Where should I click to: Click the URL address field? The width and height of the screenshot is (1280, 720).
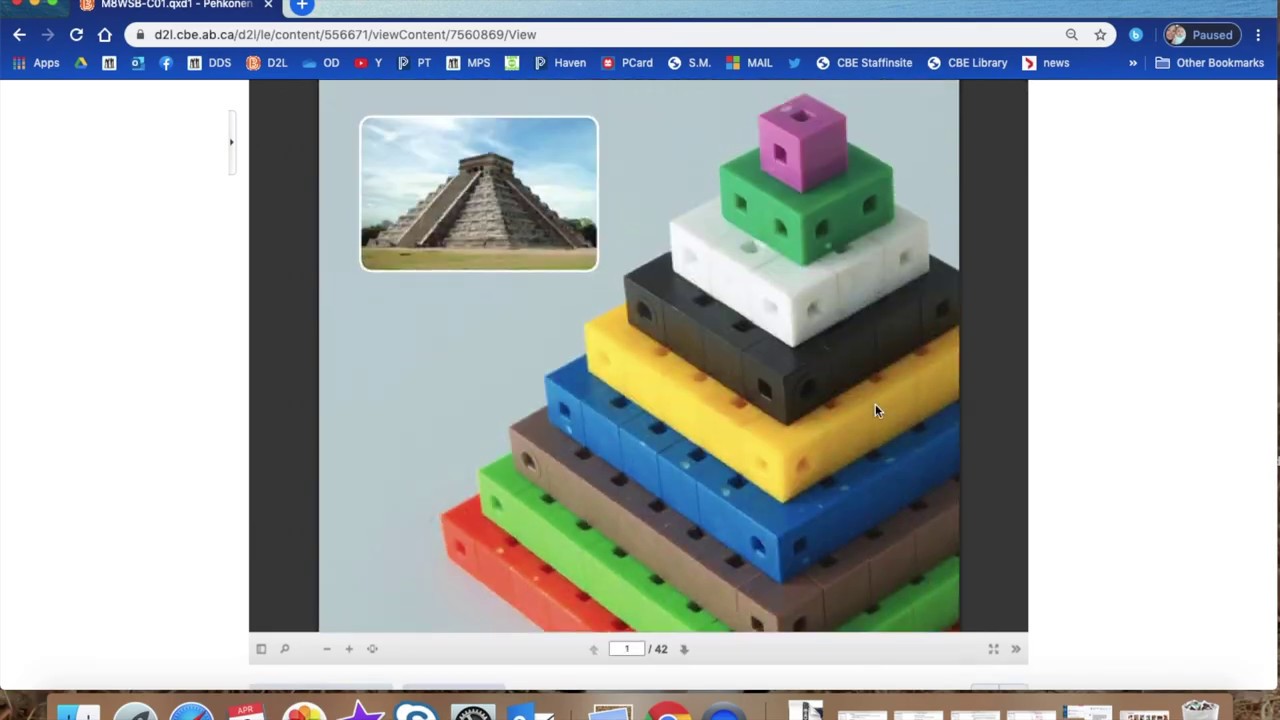[x=600, y=35]
